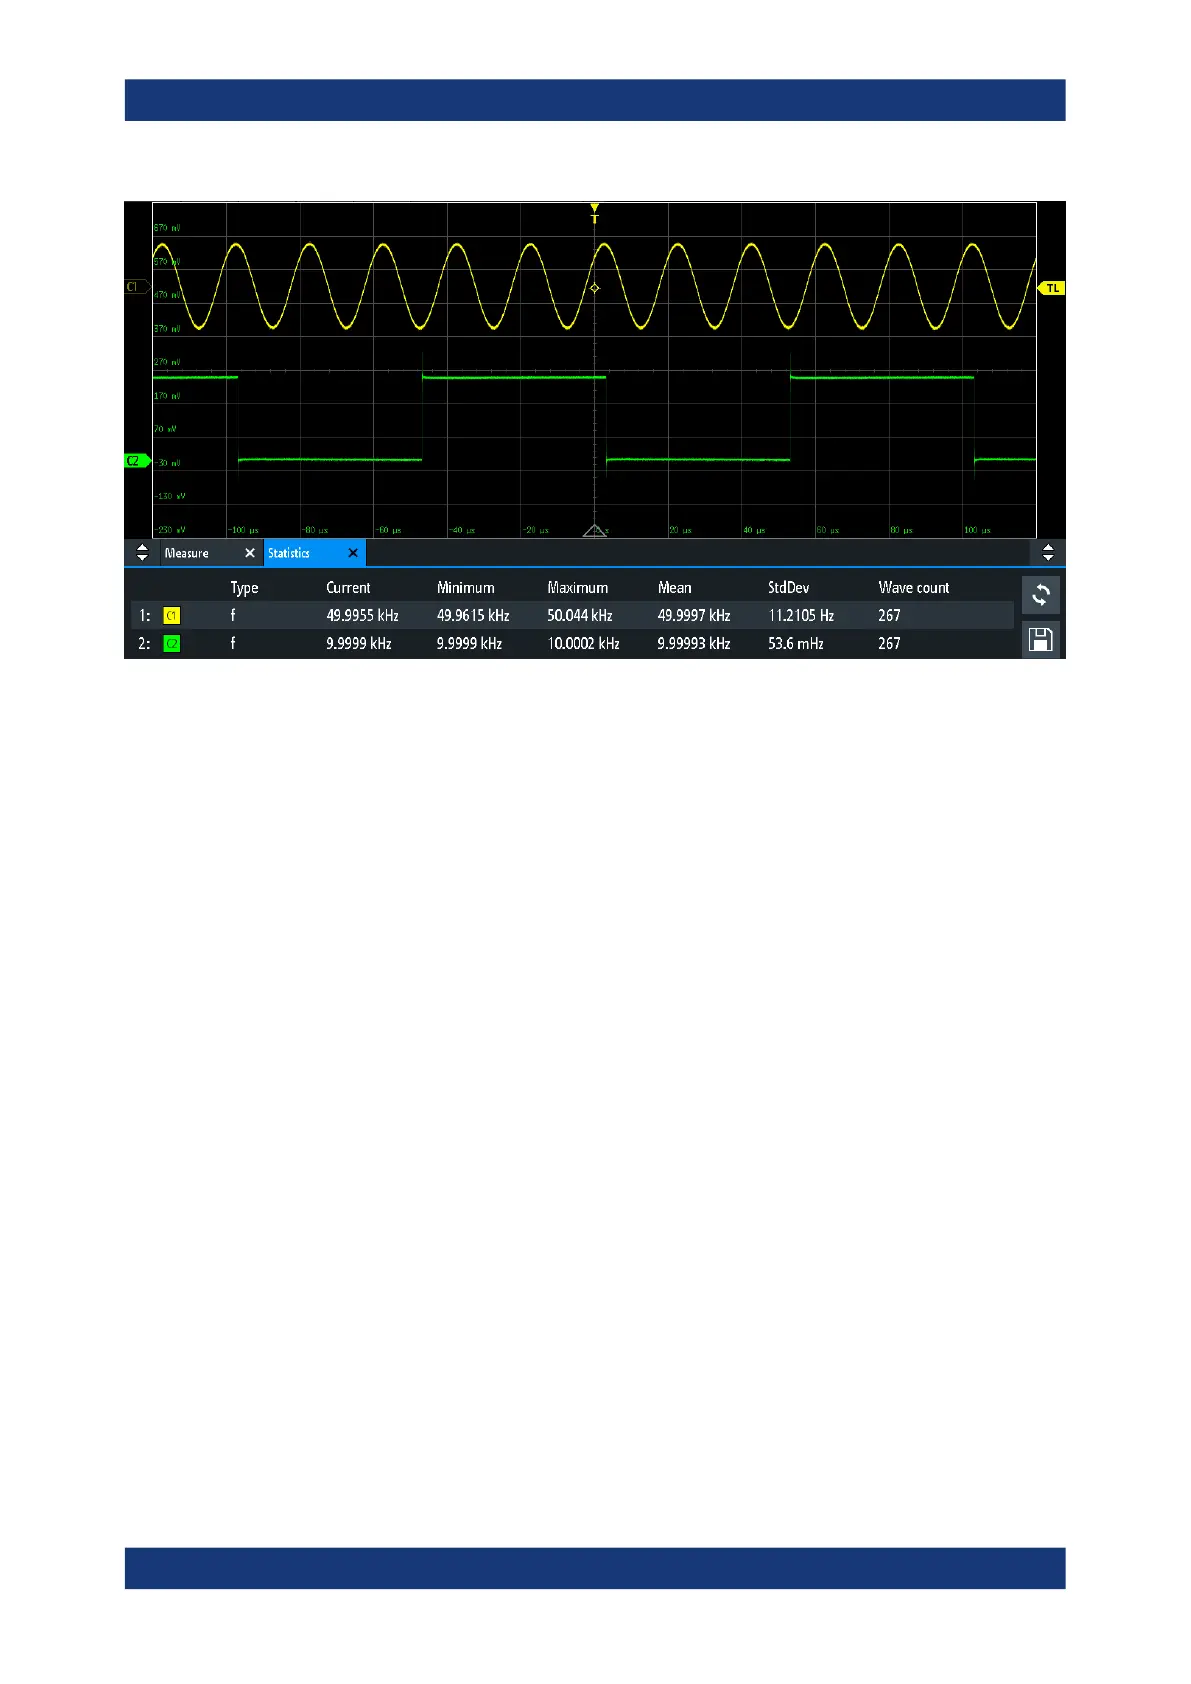Select the green C2 channel marker

[136, 461]
